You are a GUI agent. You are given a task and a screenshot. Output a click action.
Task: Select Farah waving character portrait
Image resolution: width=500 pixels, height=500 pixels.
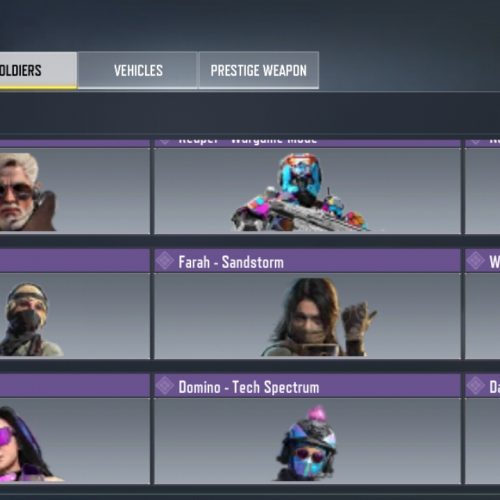coord(319,317)
